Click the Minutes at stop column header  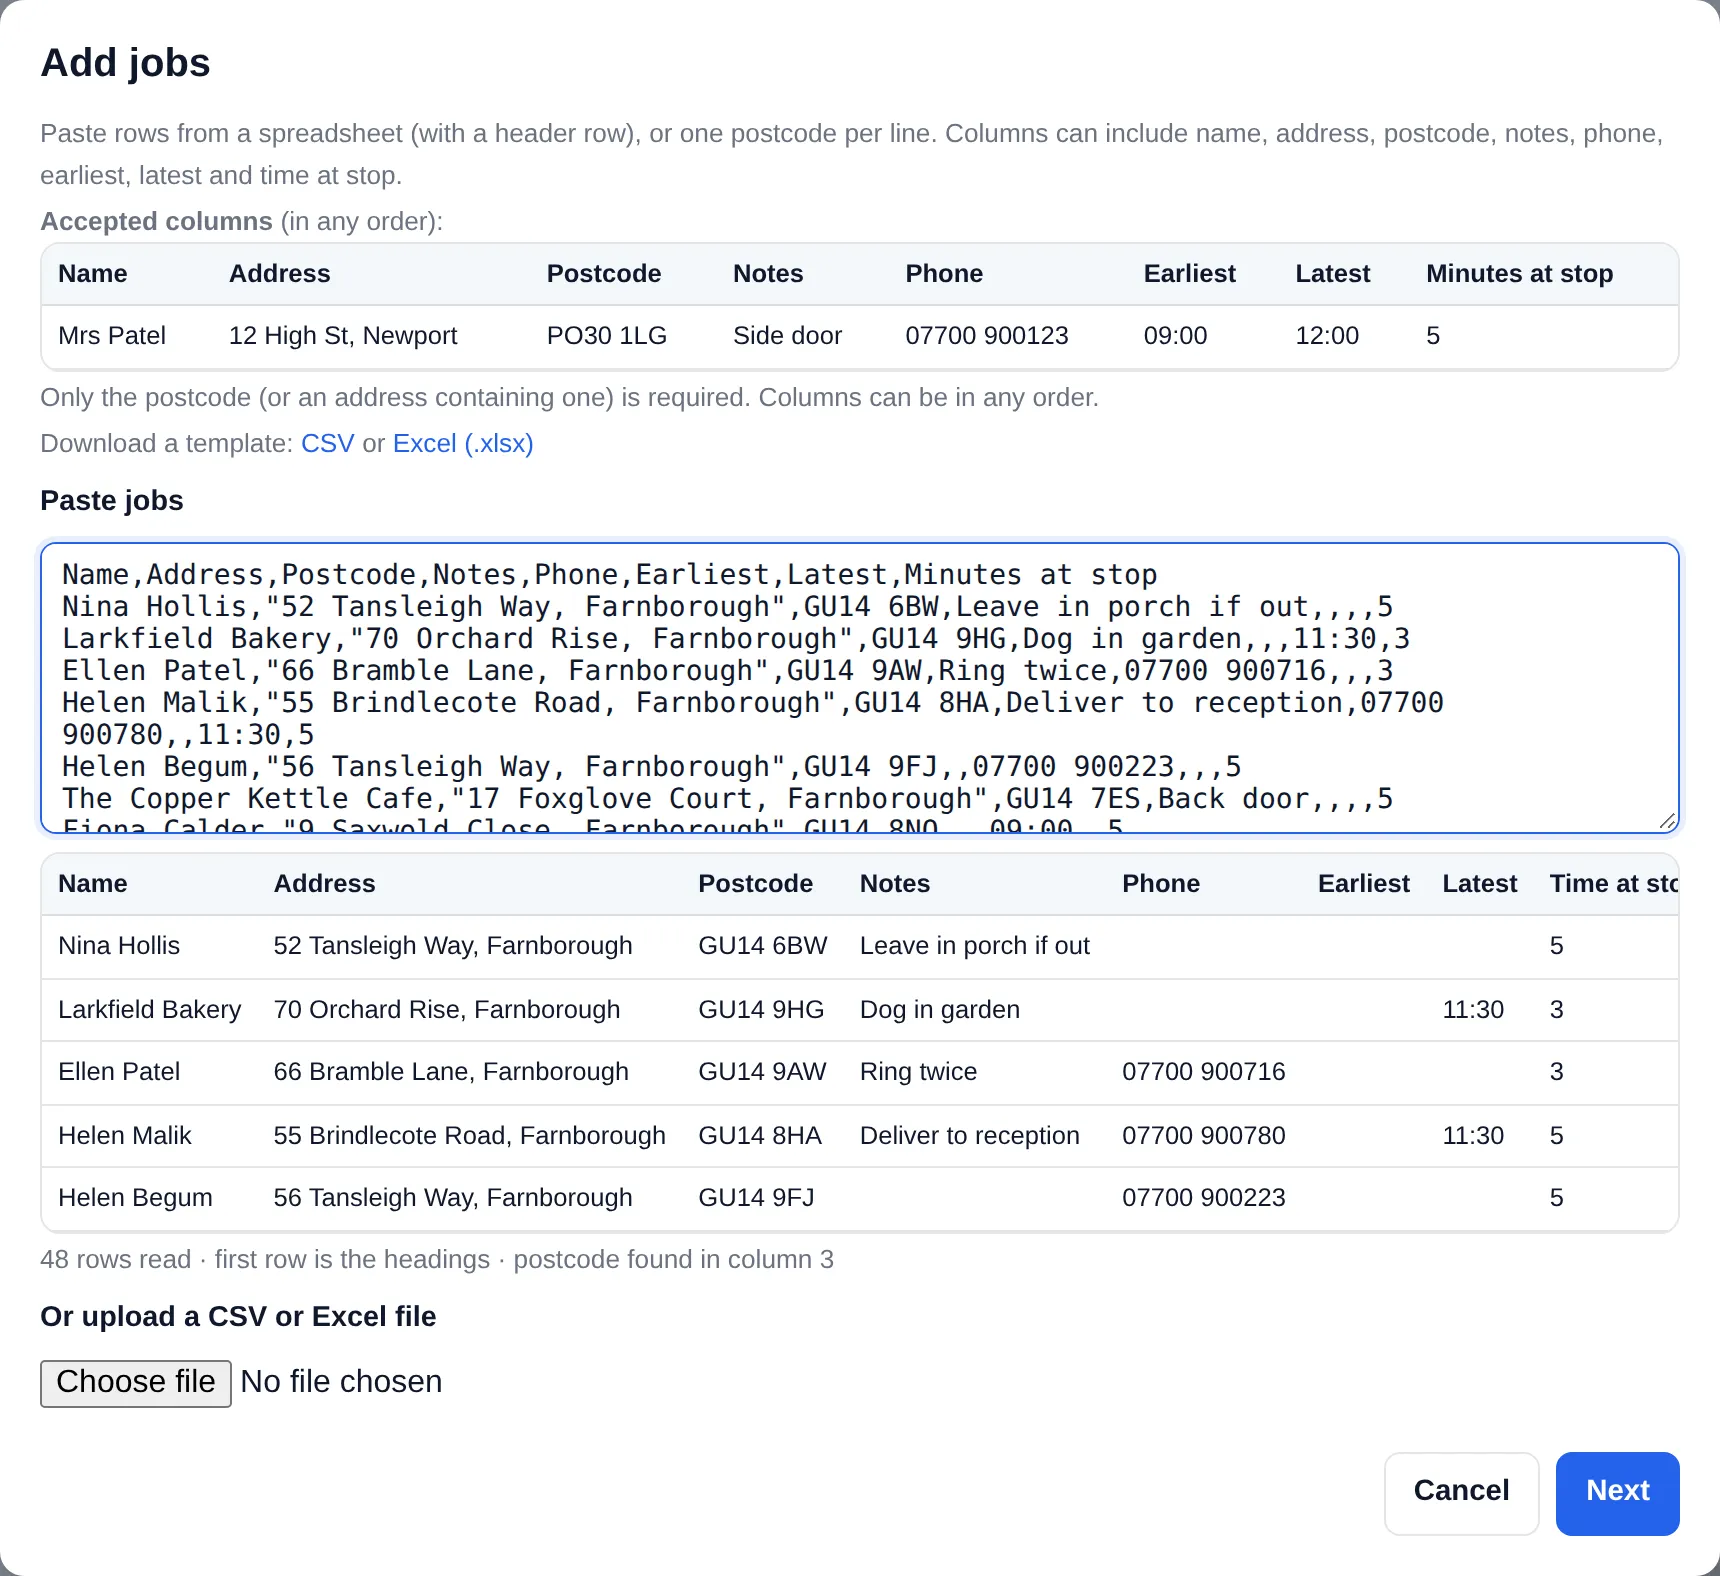pyautogui.click(x=1520, y=274)
